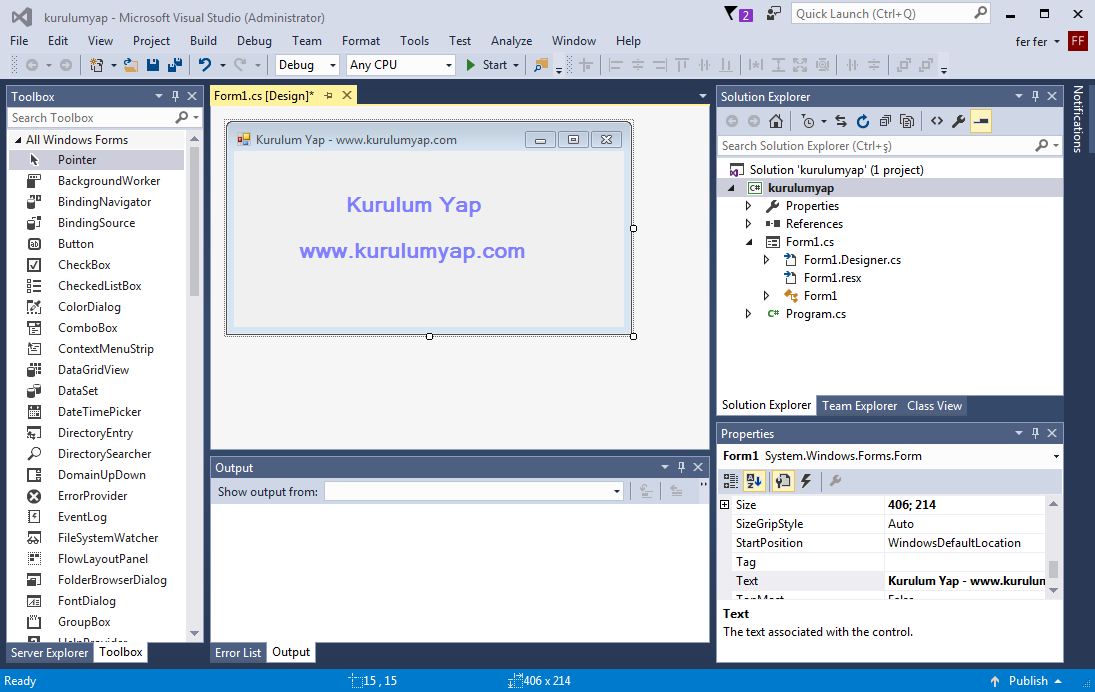Click the Save file toolbar icon
The image size is (1095, 692).
(153, 65)
